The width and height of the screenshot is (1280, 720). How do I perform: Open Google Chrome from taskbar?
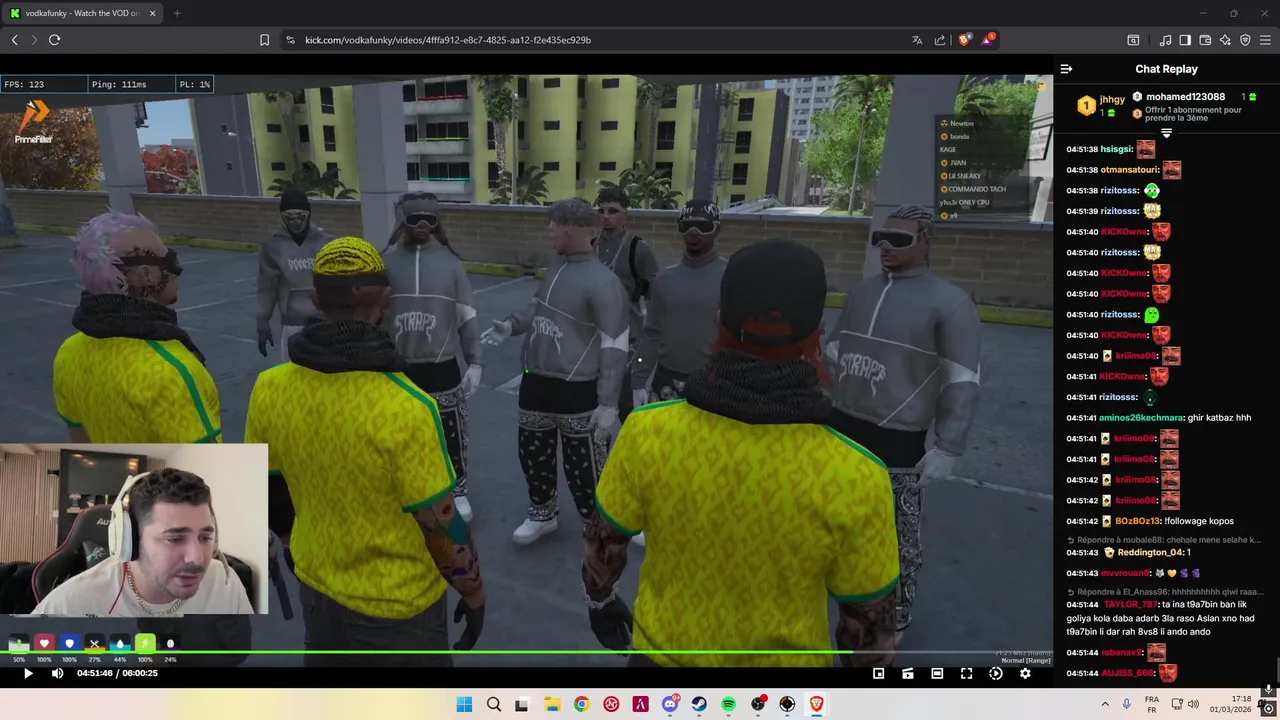581,704
